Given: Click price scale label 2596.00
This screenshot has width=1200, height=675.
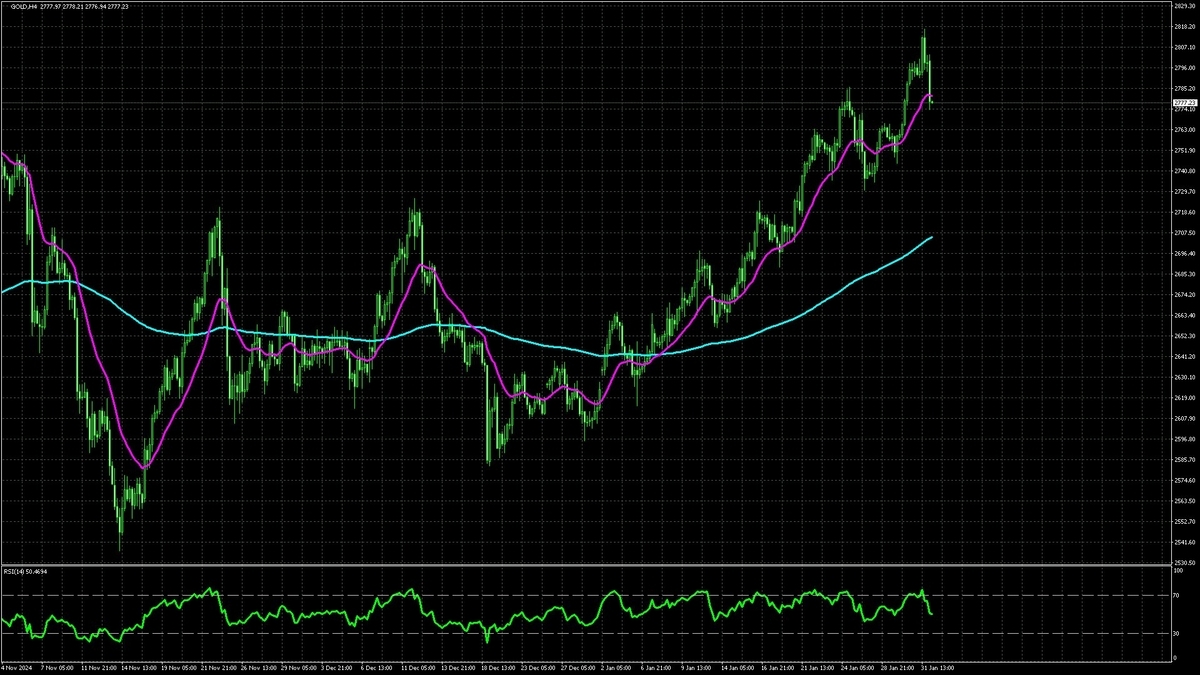Looking at the screenshot, I should click(x=1184, y=439).
